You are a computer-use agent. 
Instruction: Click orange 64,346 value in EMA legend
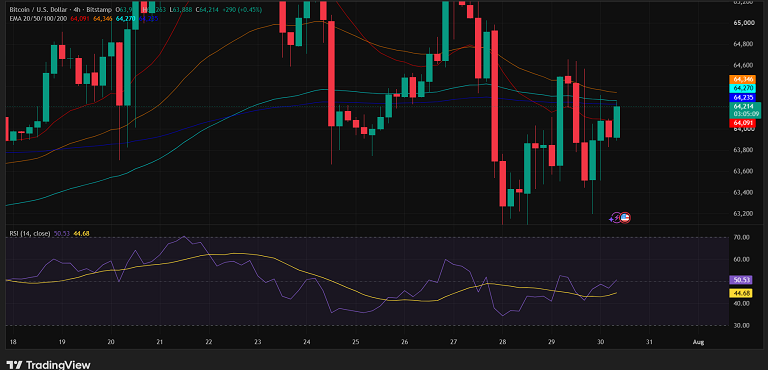click(102, 19)
